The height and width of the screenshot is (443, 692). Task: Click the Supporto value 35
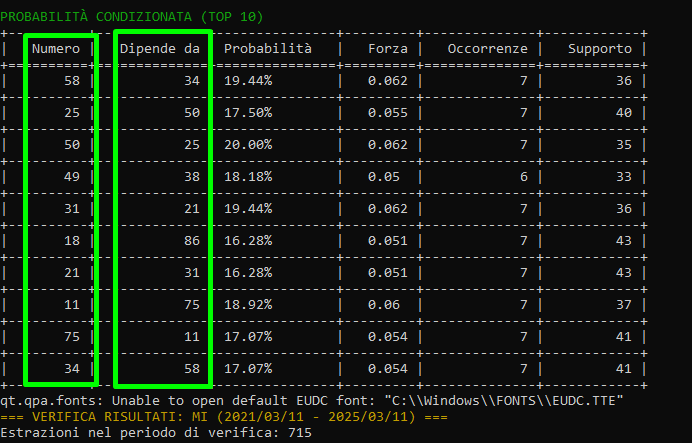(624, 145)
